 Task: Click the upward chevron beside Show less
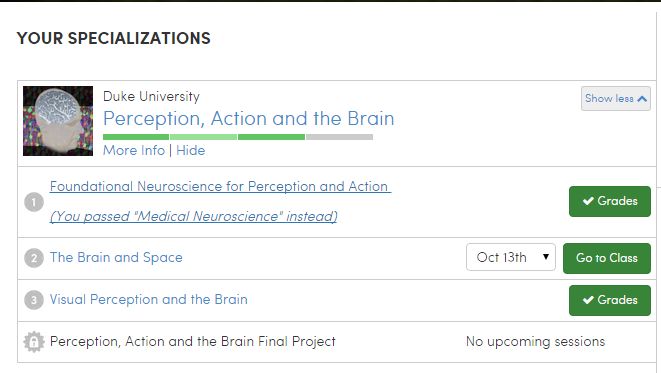(642, 99)
